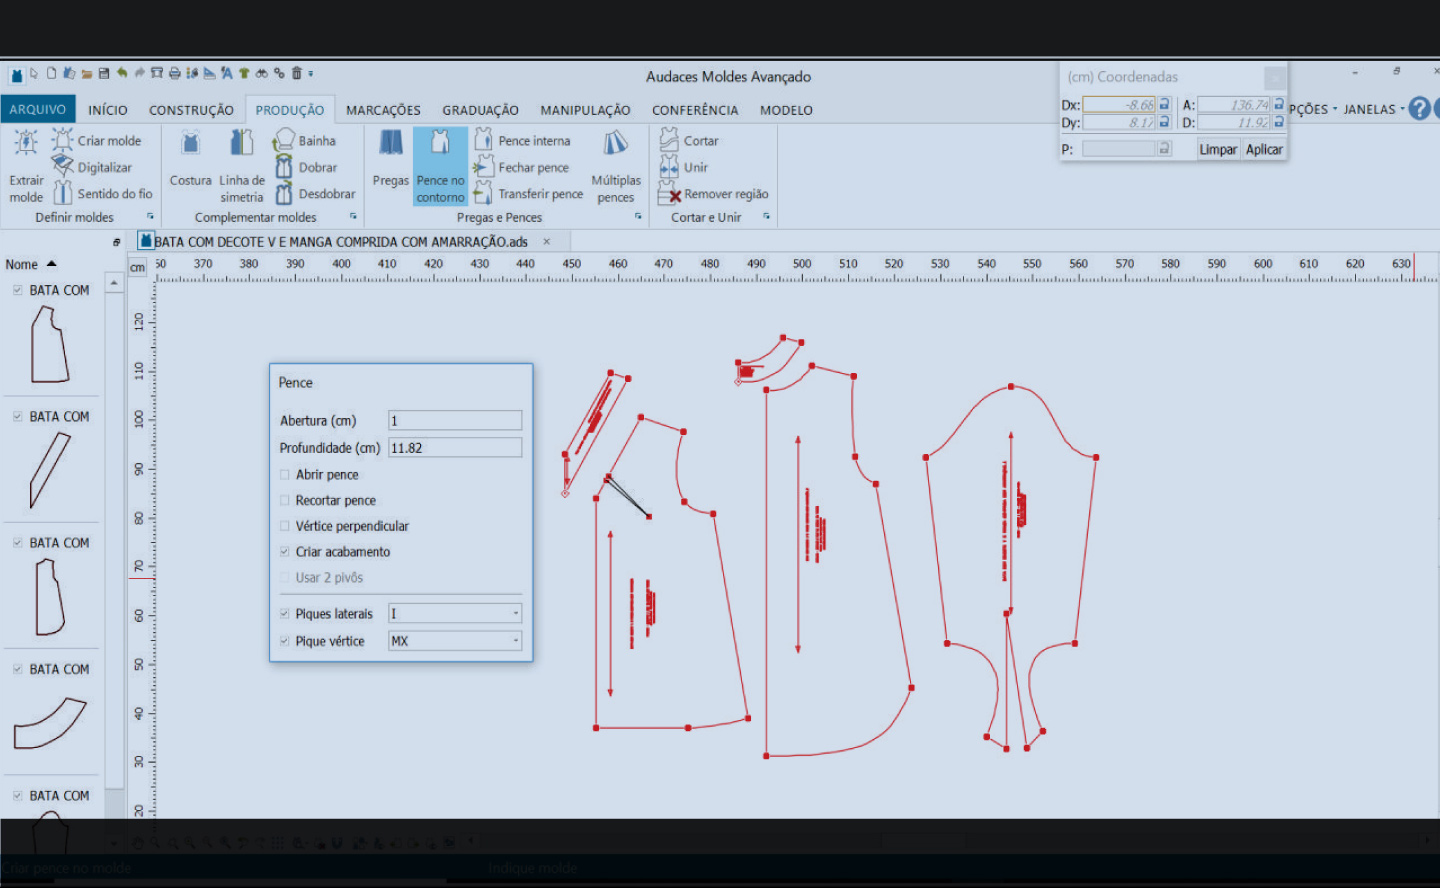This screenshot has width=1440, height=888.
Task: Click the cm unit button on ruler corner
Action: pyautogui.click(x=138, y=267)
